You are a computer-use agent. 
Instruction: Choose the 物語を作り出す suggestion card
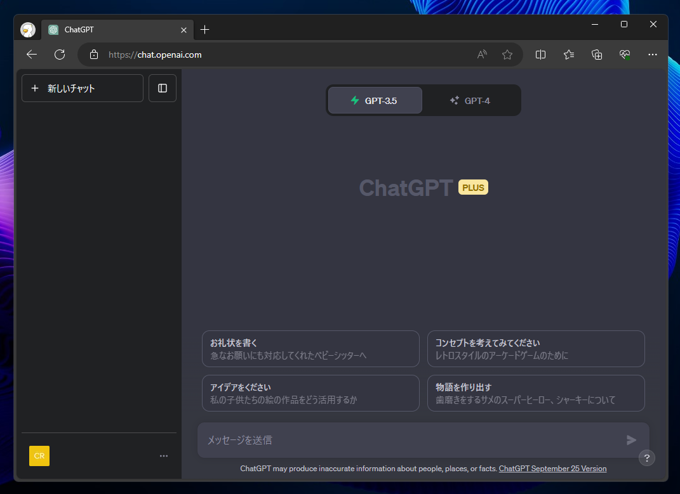tap(536, 393)
